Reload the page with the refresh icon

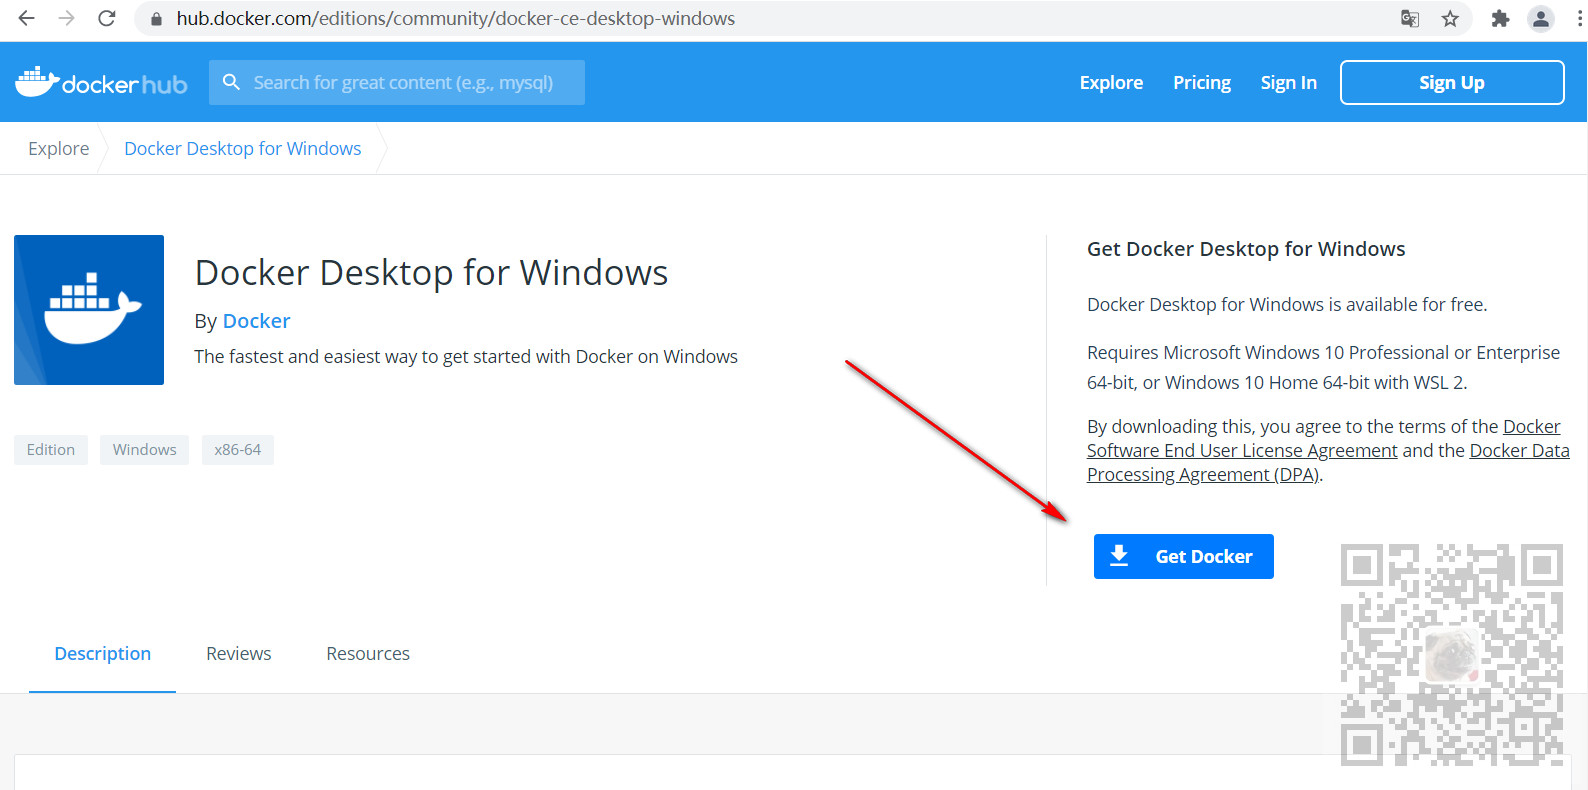tap(106, 18)
